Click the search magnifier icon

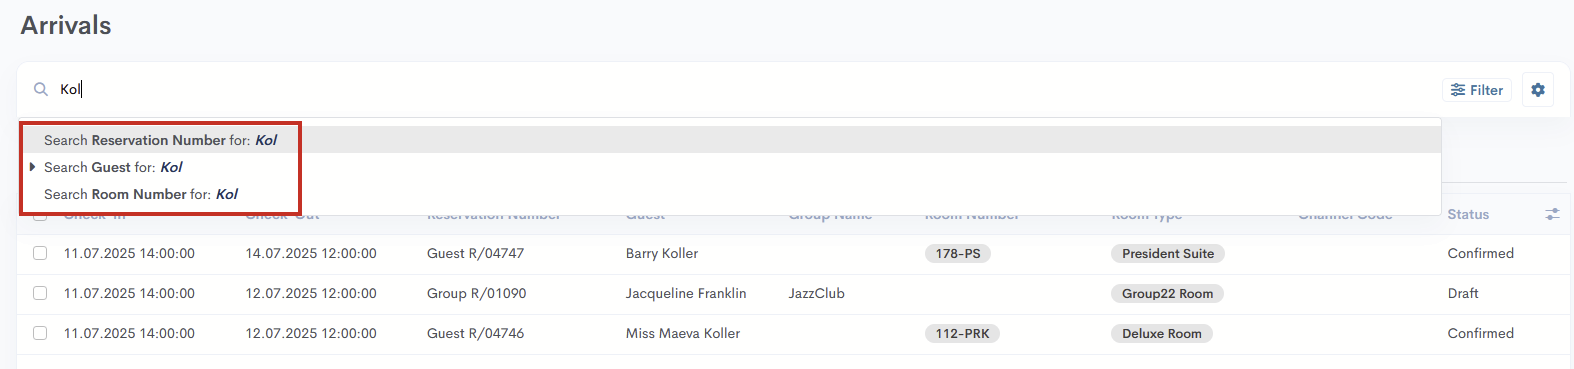(x=41, y=89)
